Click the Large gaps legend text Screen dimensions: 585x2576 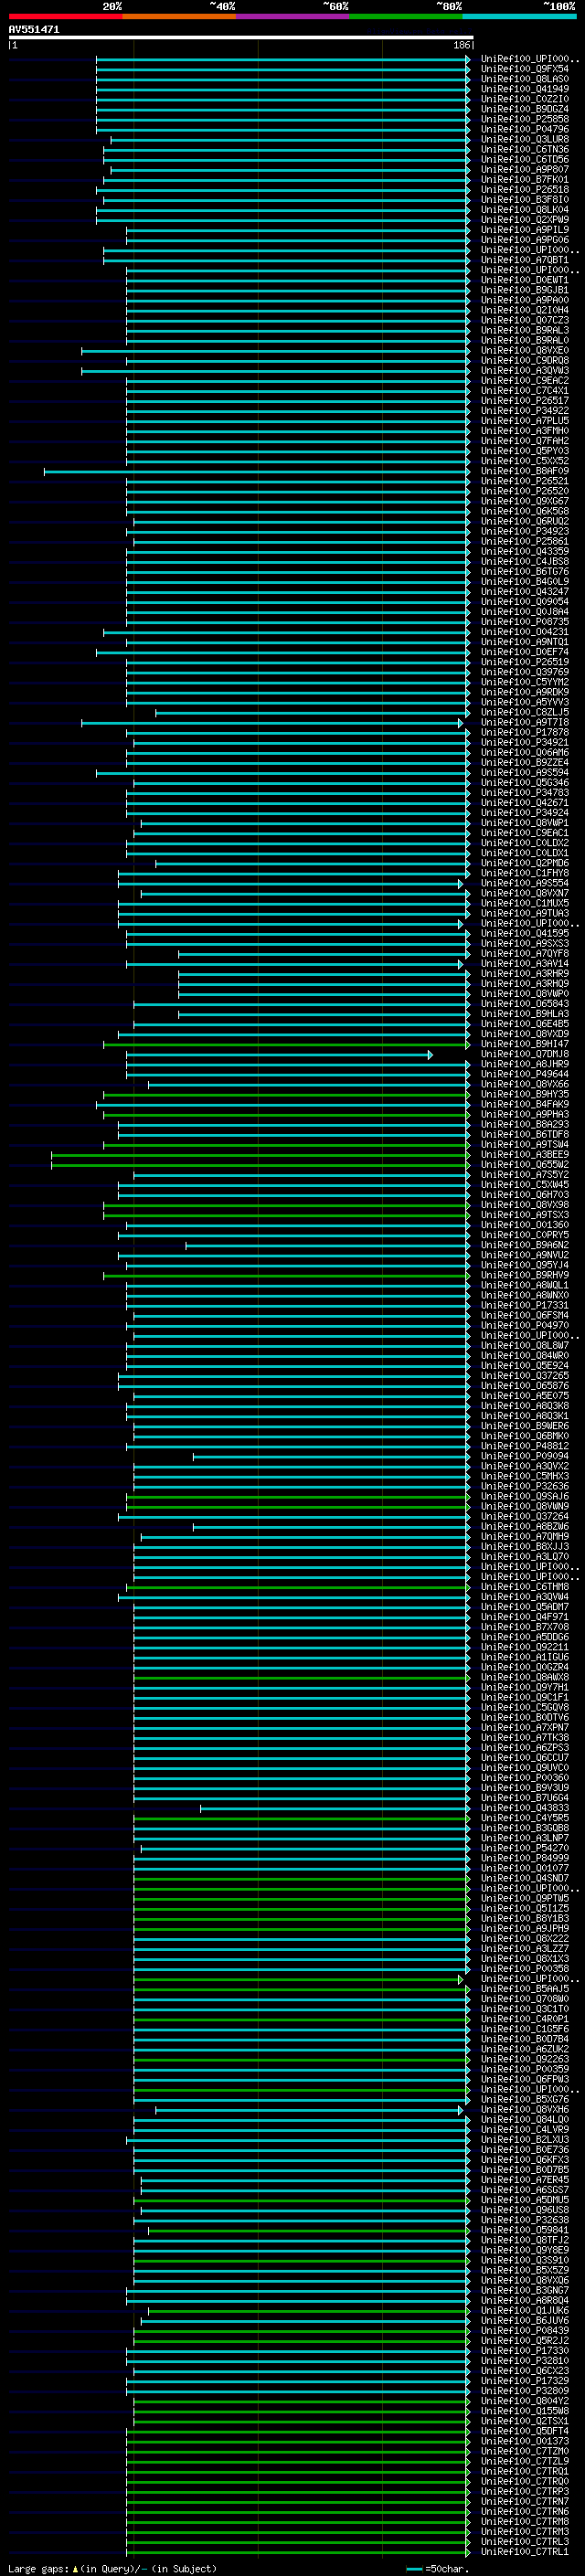[x=112, y=2569]
